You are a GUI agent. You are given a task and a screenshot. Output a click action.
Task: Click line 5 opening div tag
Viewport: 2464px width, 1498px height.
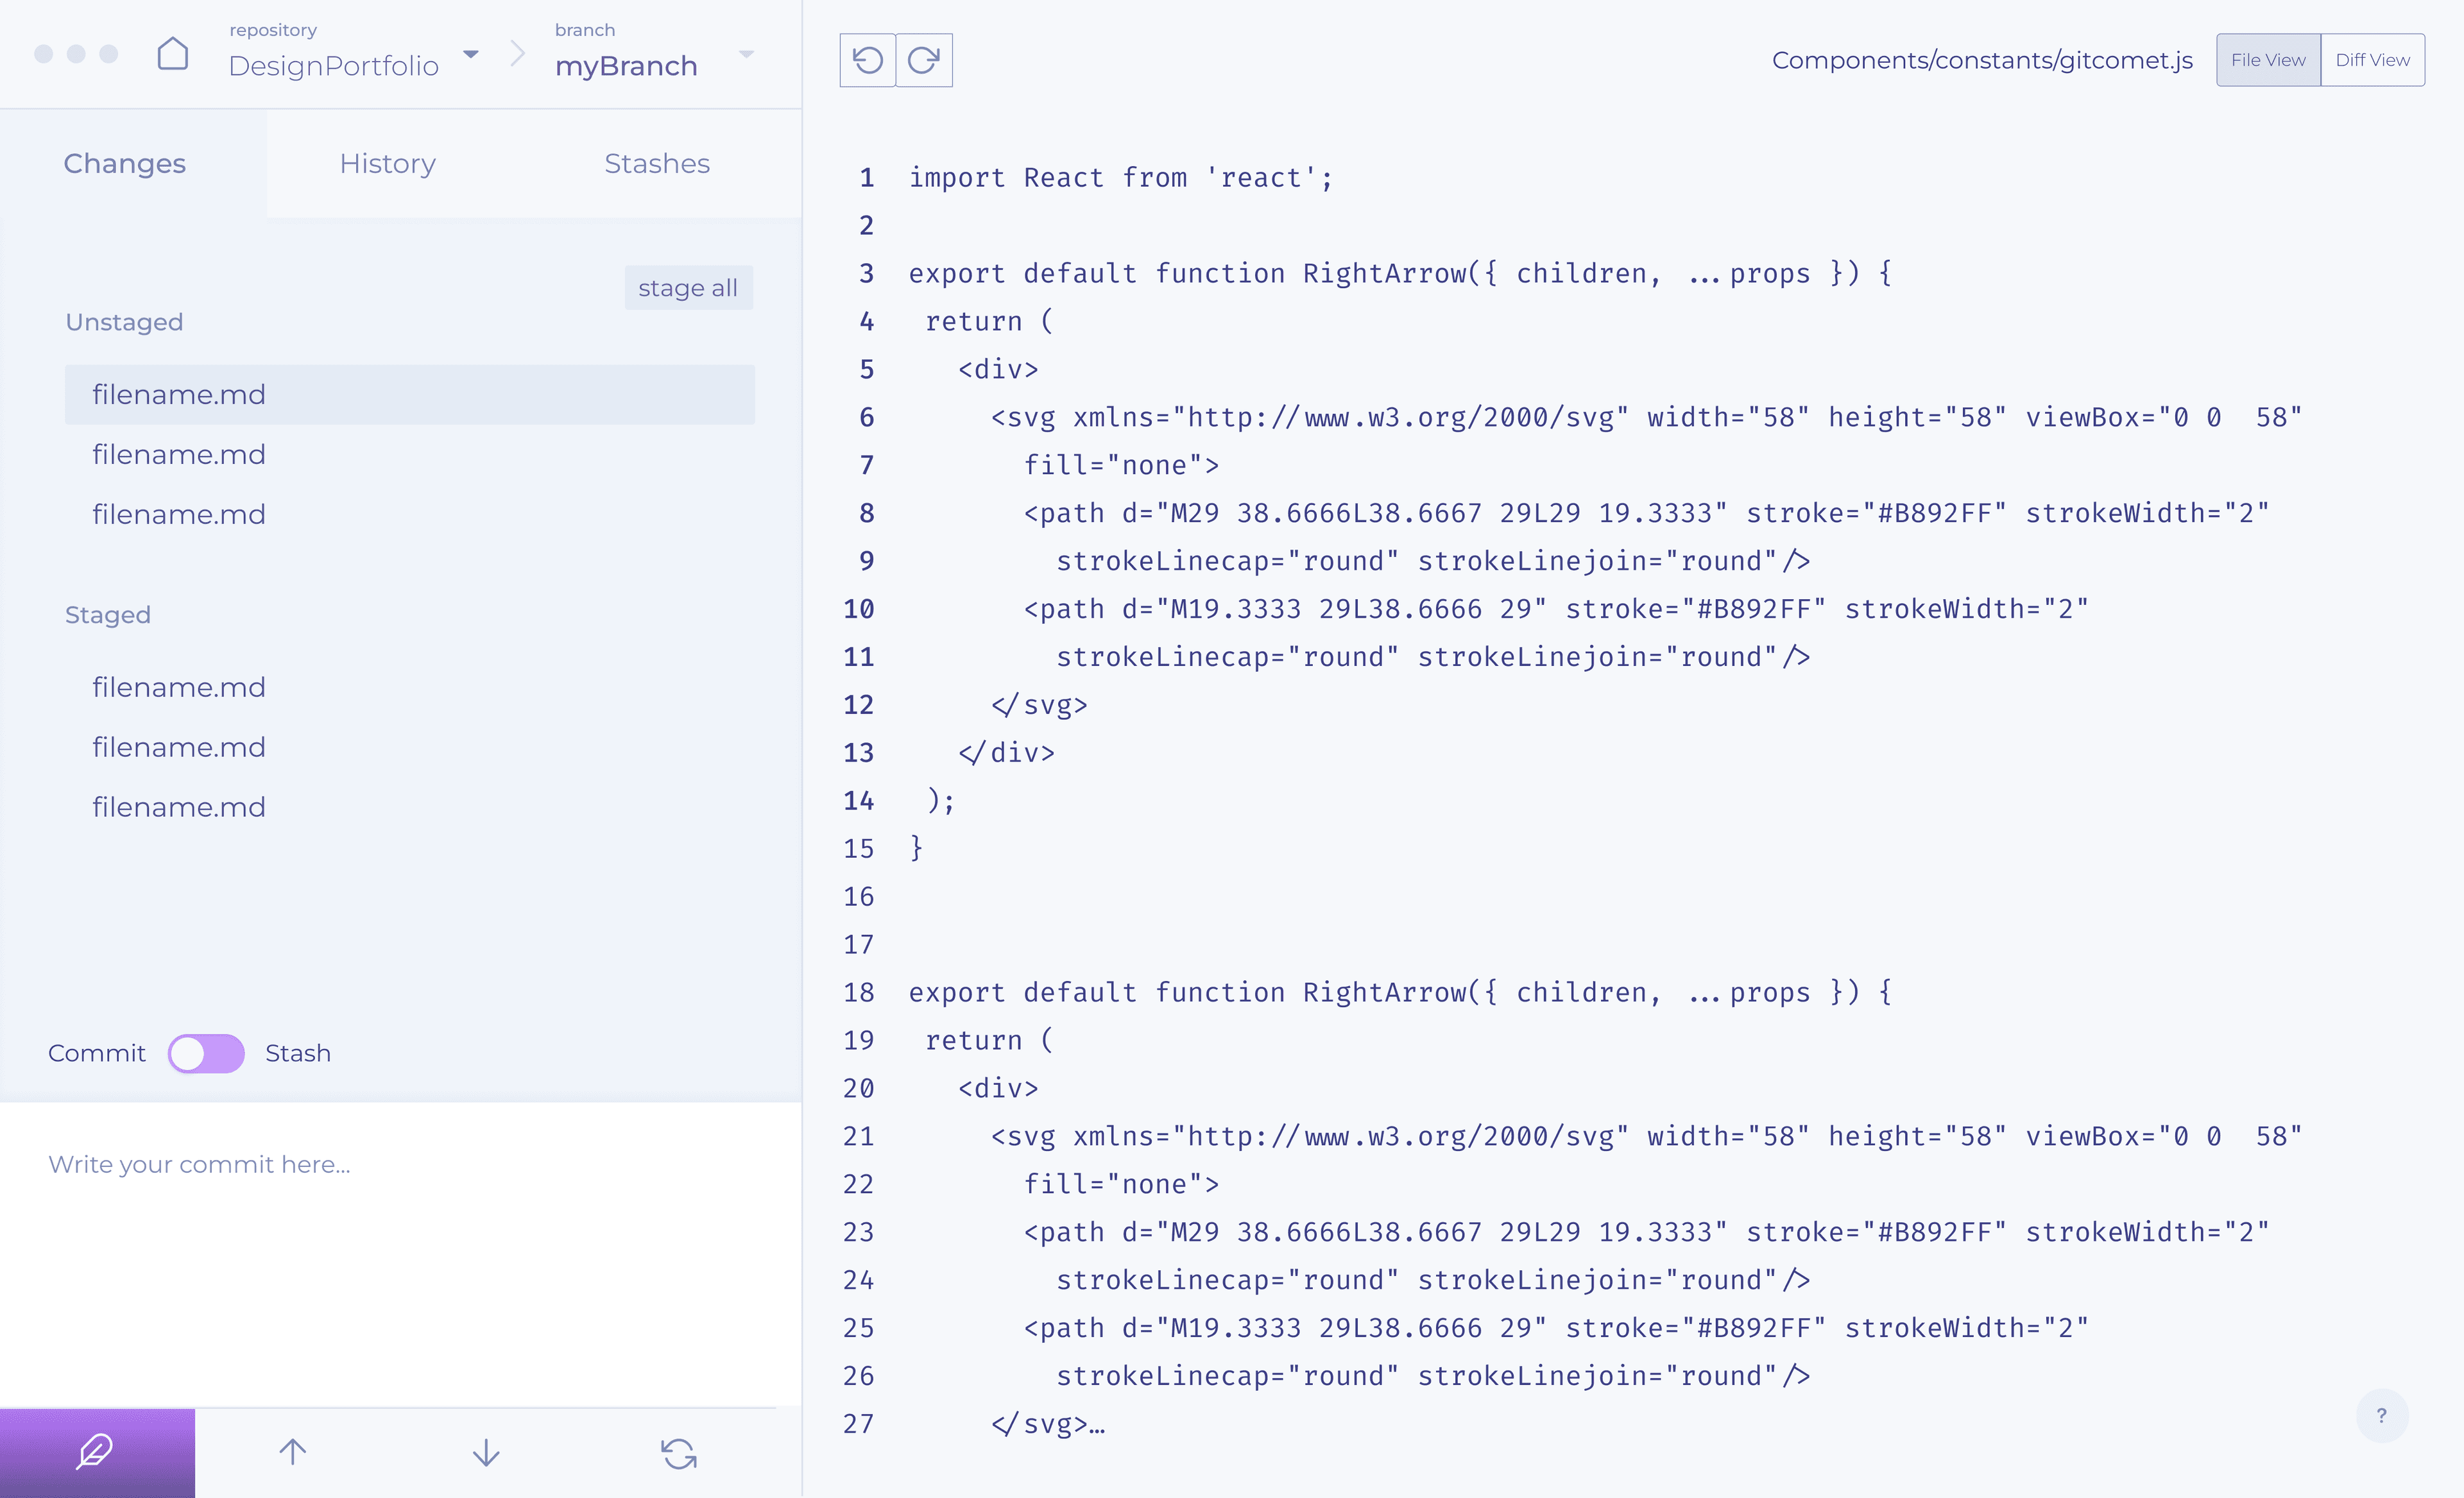click(x=998, y=370)
